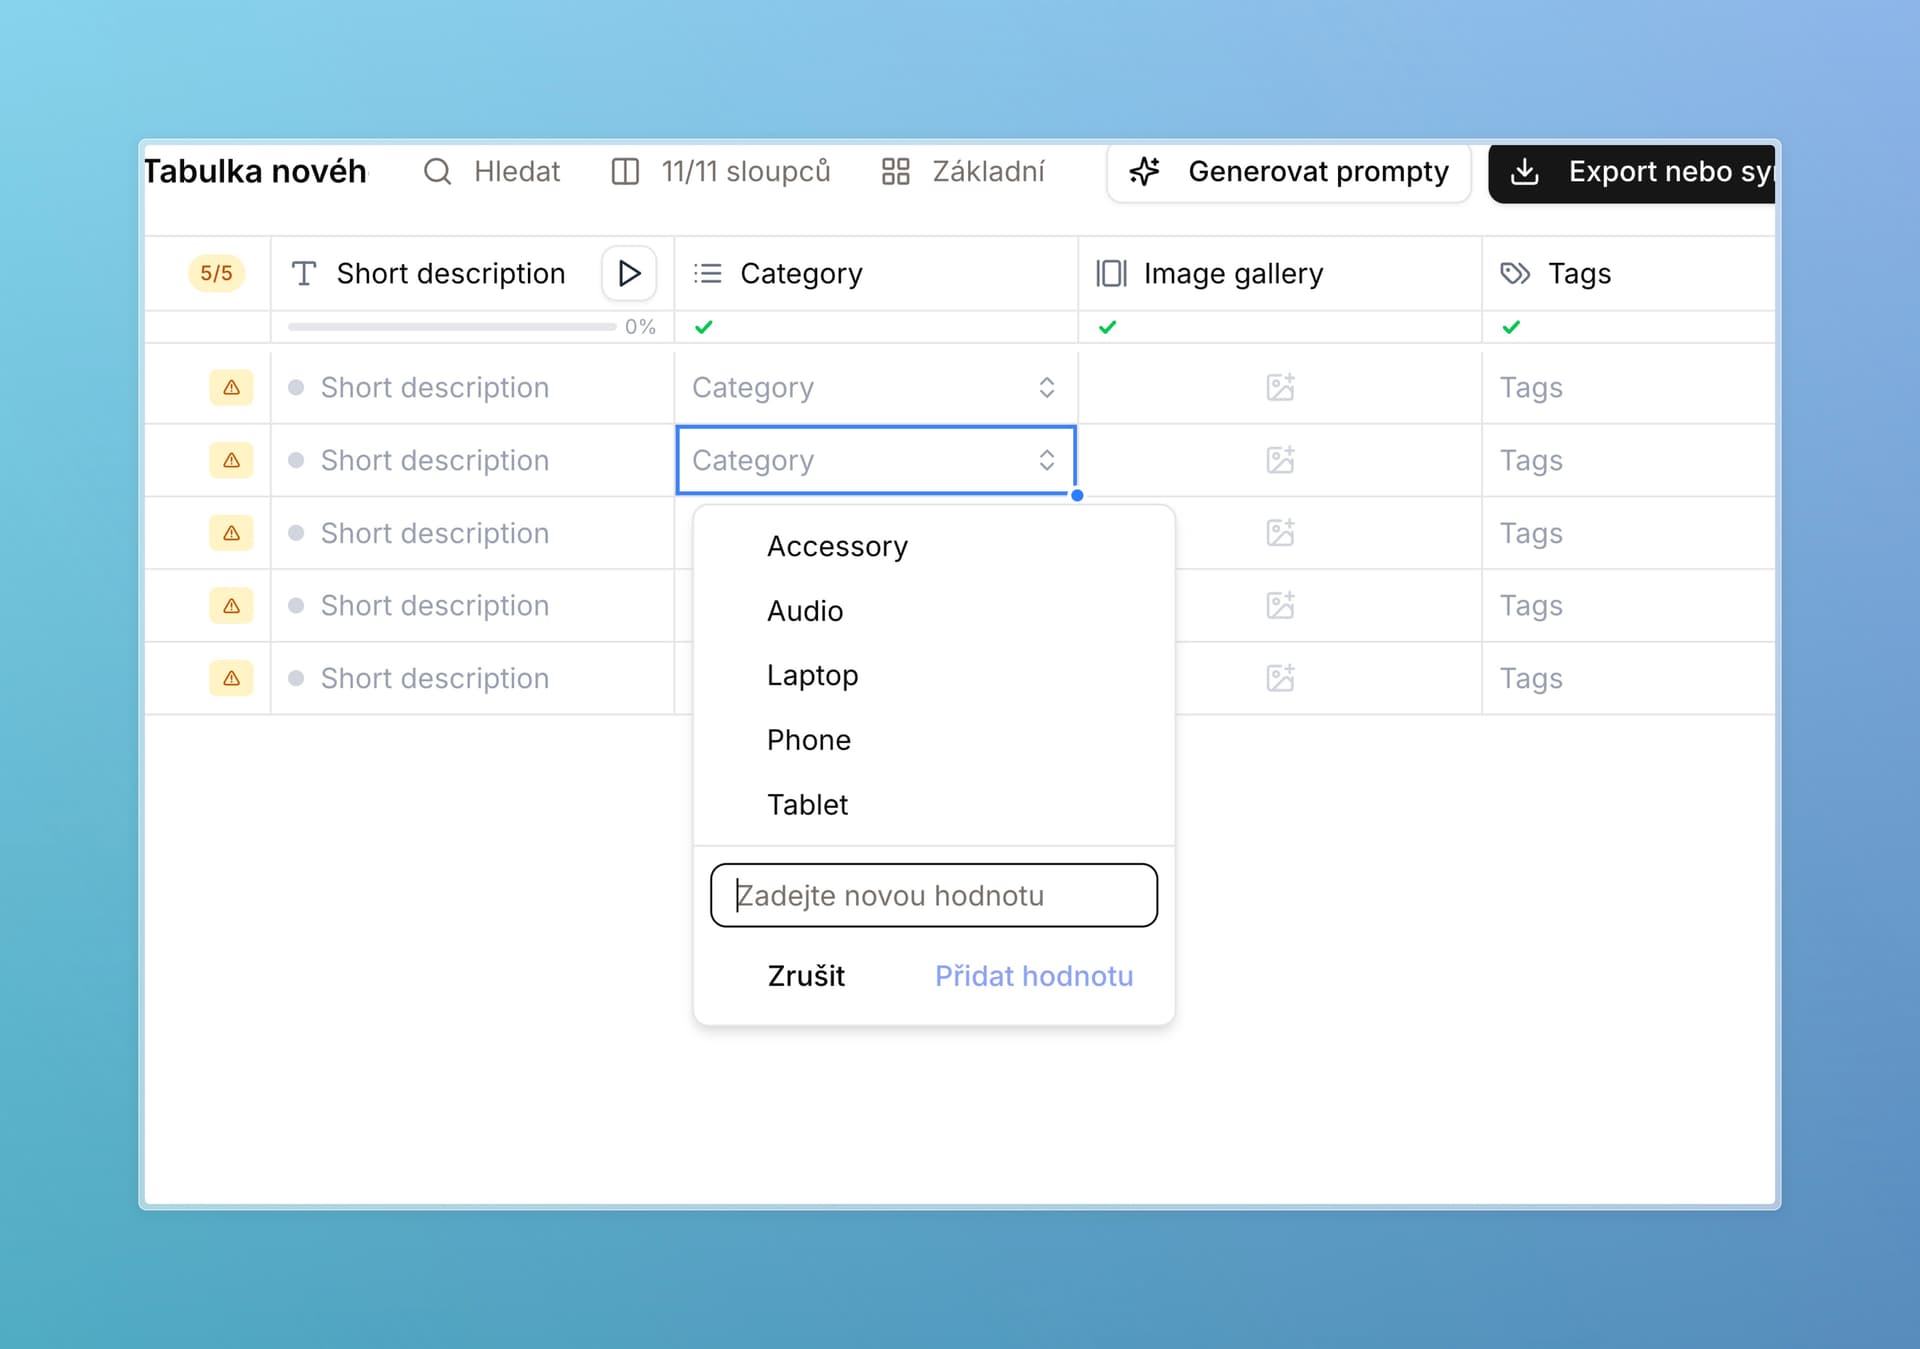The width and height of the screenshot is (1920, 1349).
Task: Click the download icon on Export button
Action: (x=1524, y=172)
